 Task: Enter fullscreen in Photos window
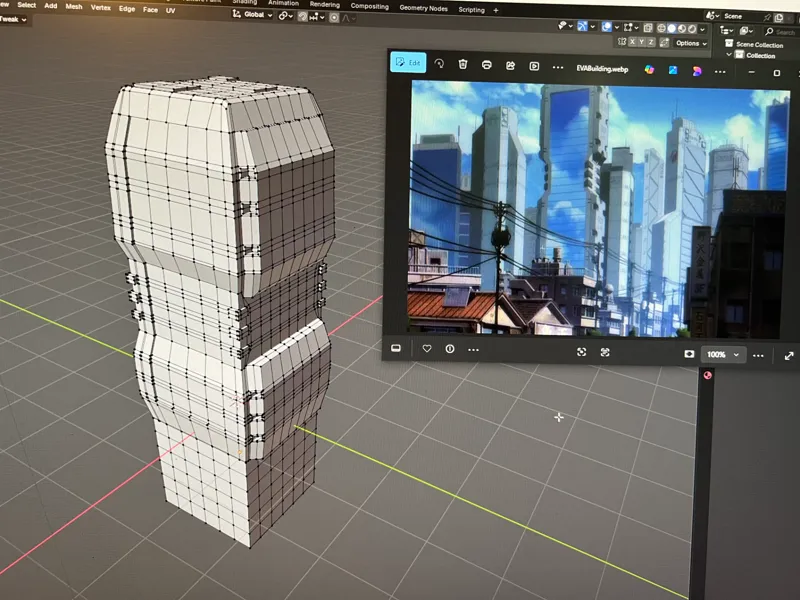click(x=789, y=356)
